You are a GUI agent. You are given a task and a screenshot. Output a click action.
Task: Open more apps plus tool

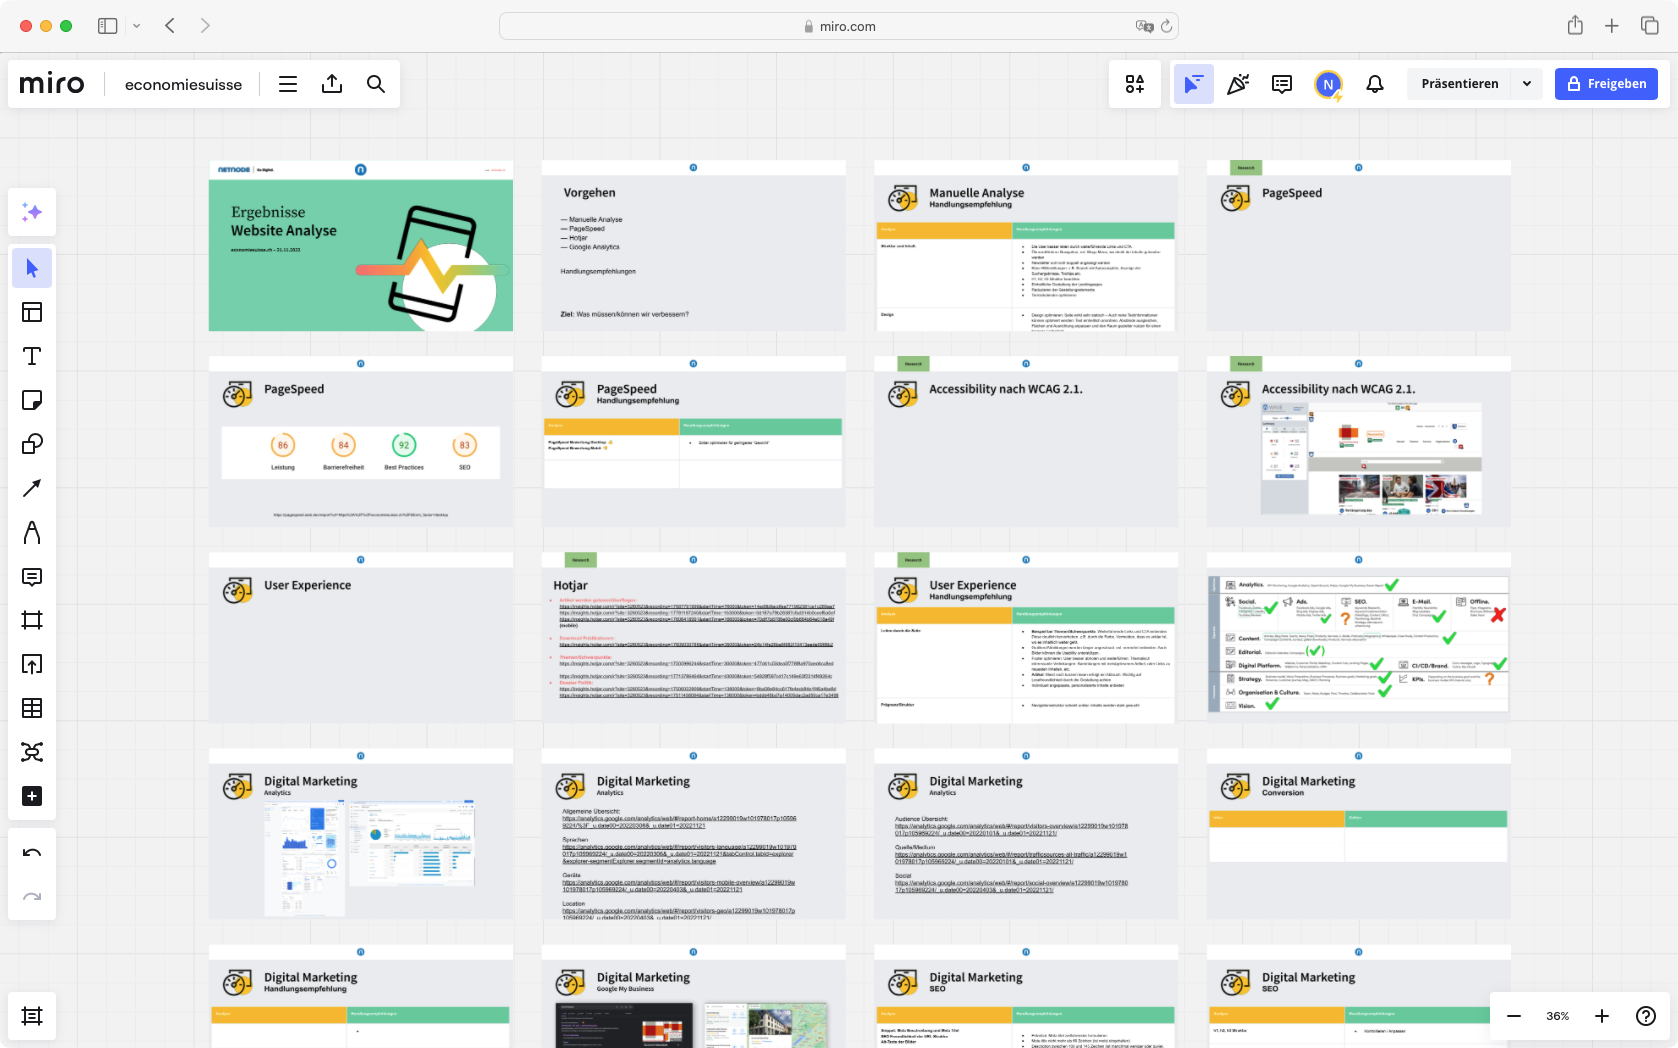(x=32, y=796)
